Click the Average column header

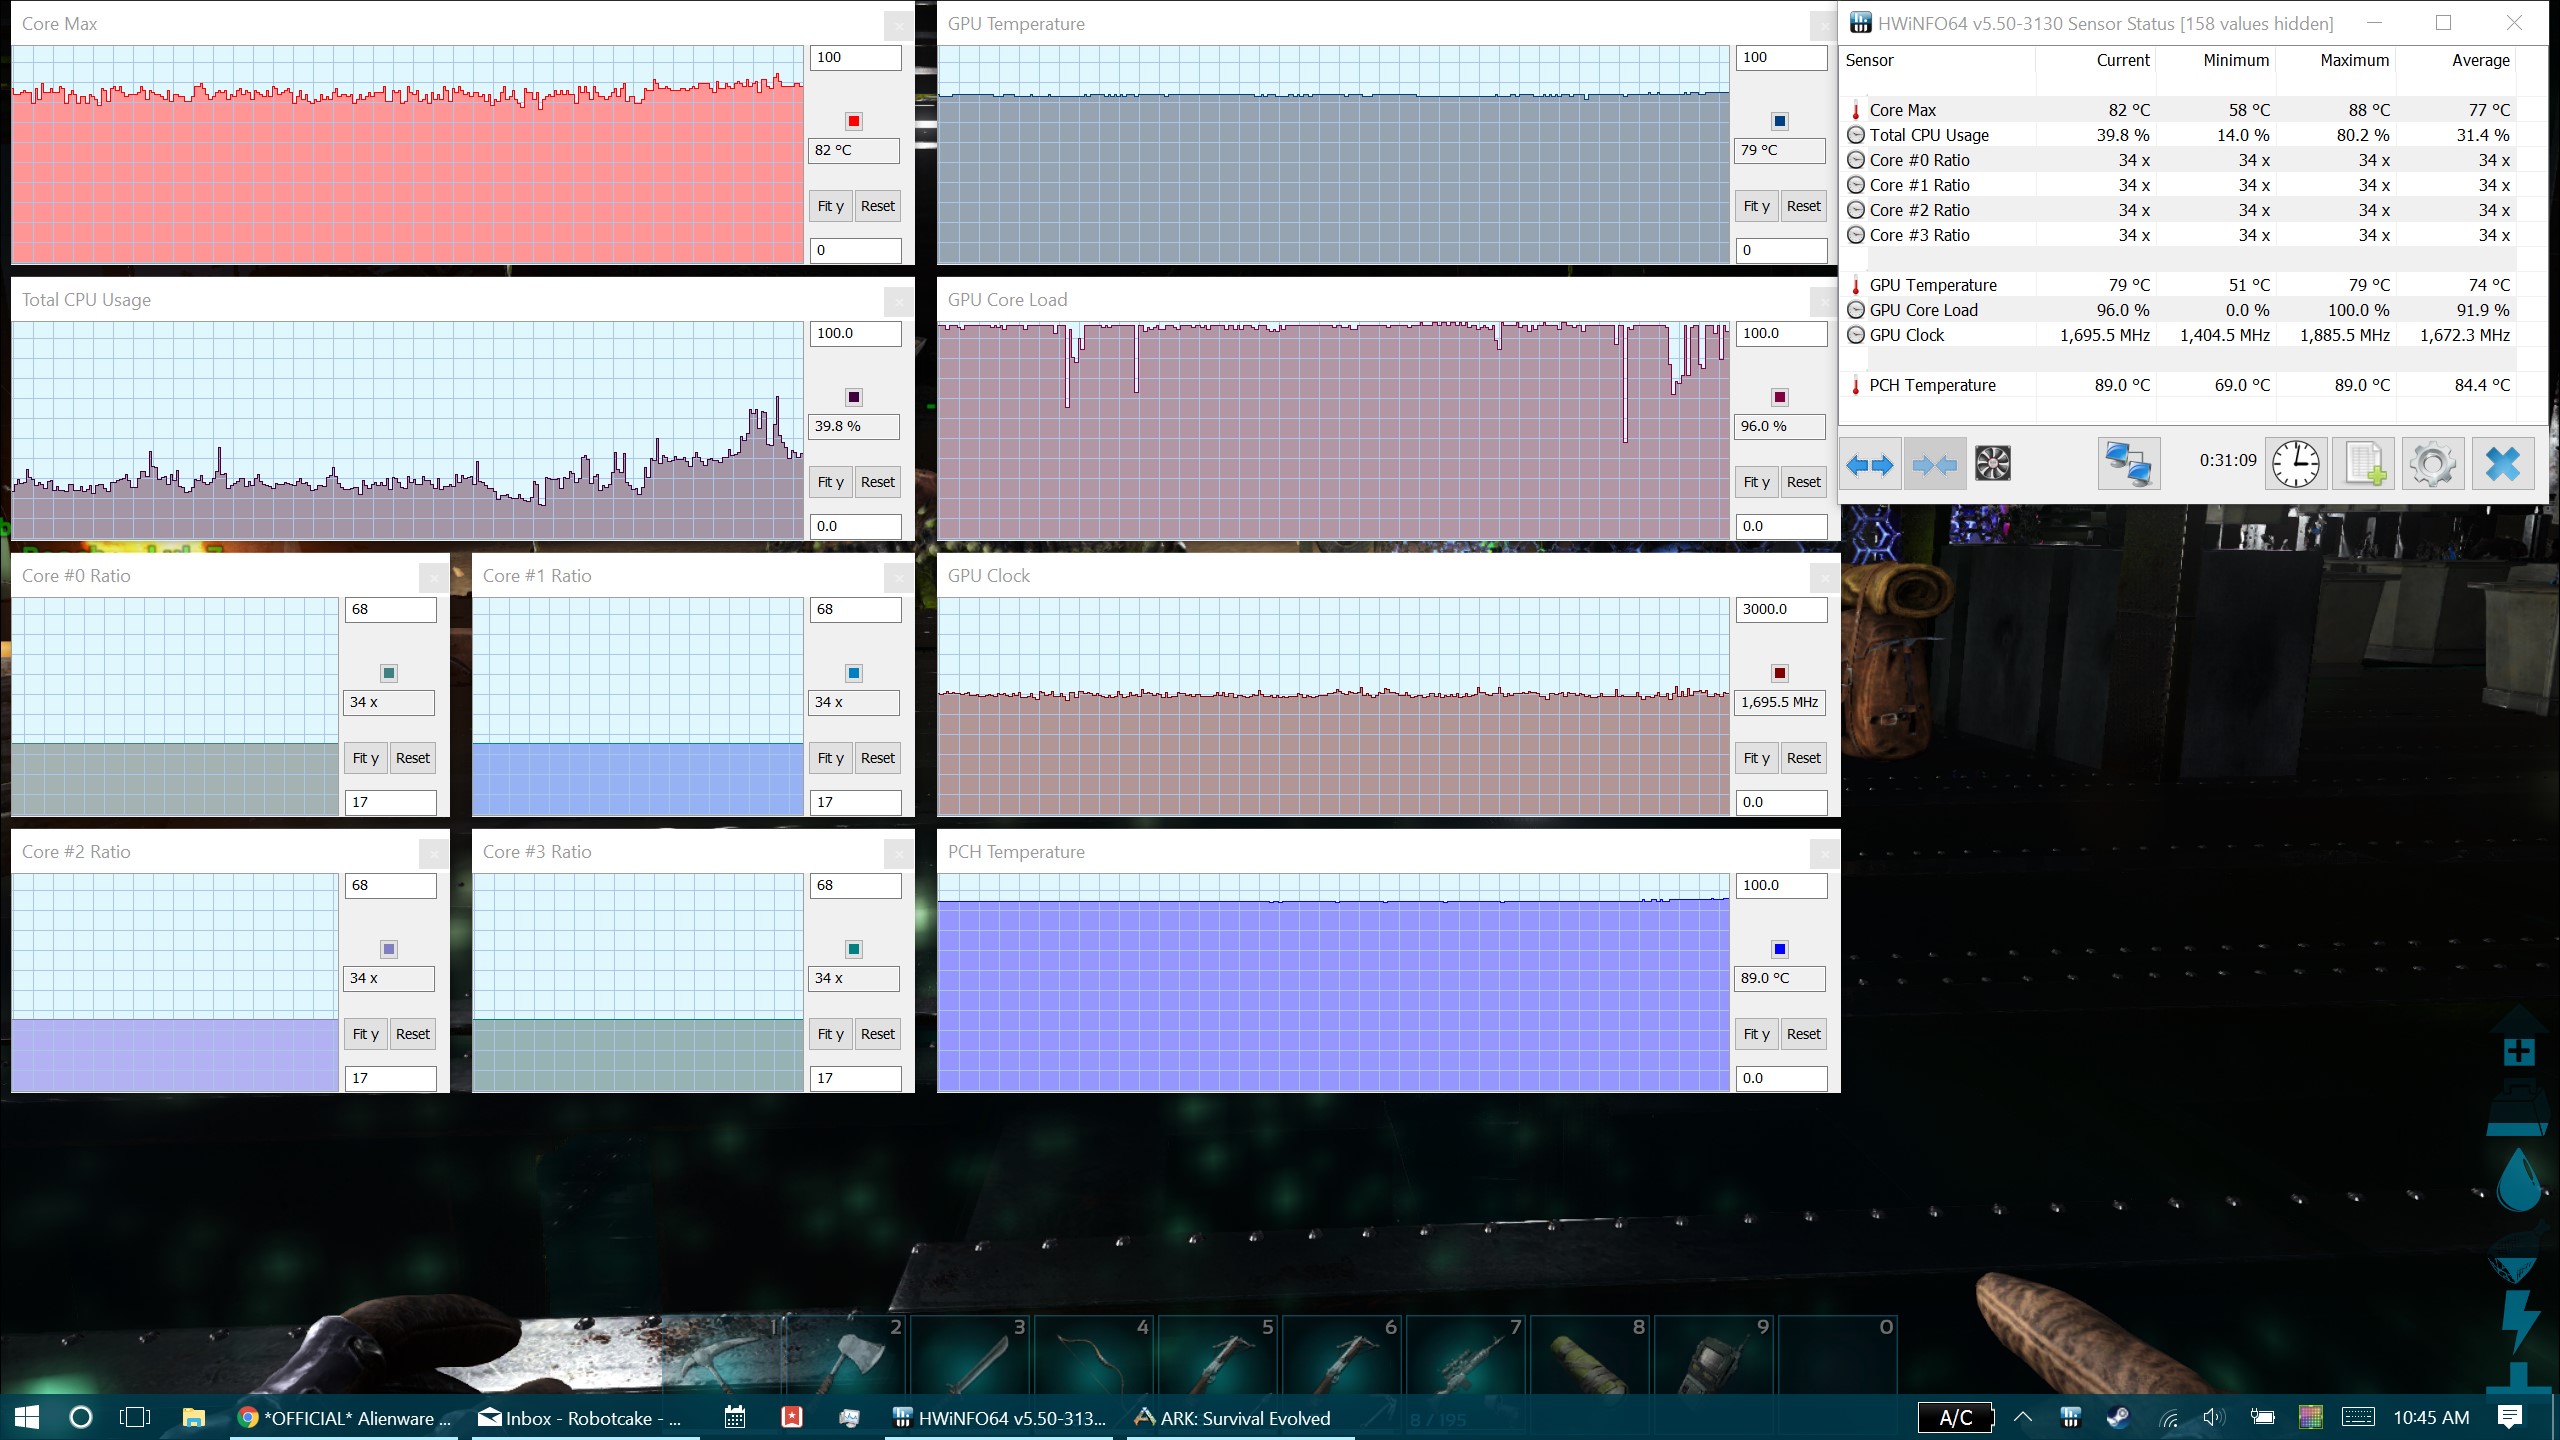[2456, 60]
